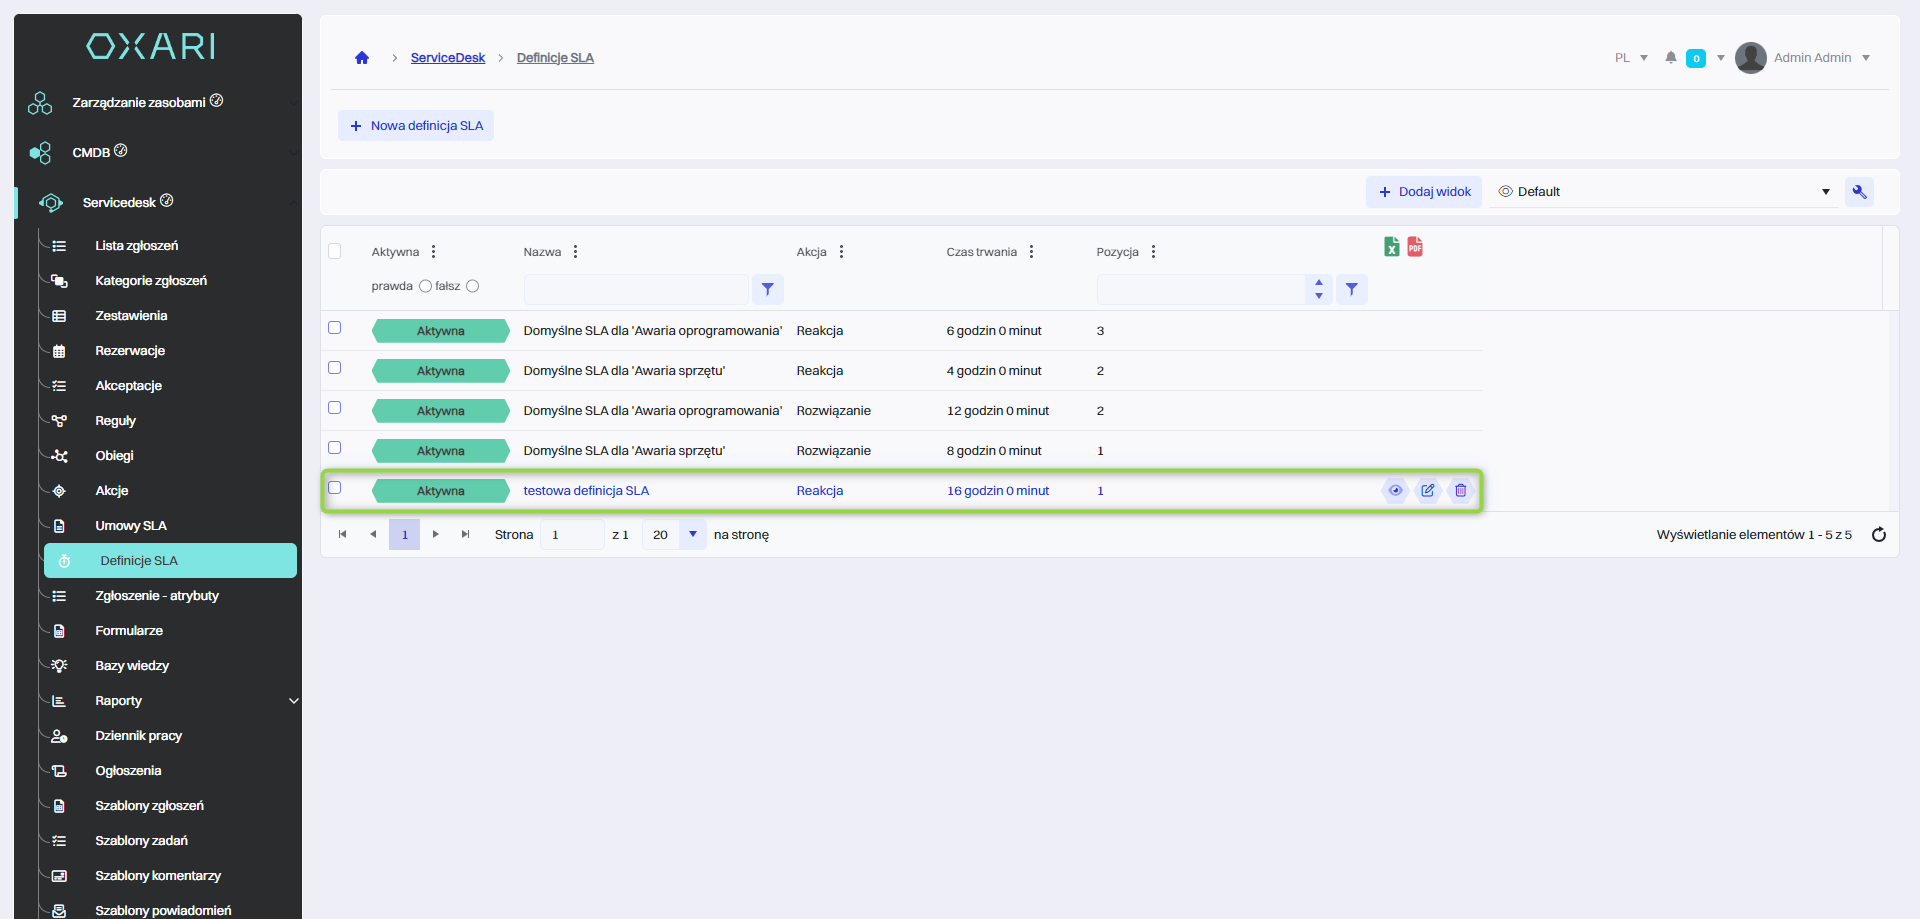
Task: Click Nowa definicja SLA button
Action: (x=416, y=126)
